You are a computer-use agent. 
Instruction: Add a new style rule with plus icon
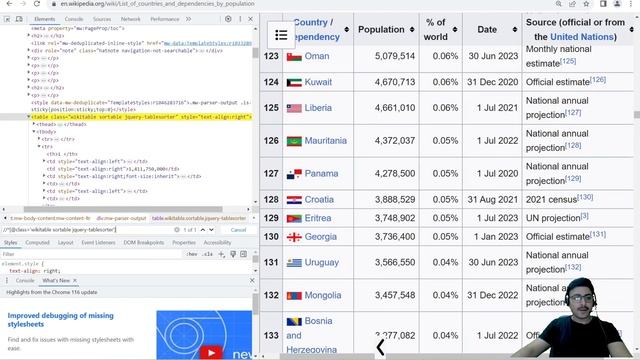pyautogui.click(x=221, y=254)
